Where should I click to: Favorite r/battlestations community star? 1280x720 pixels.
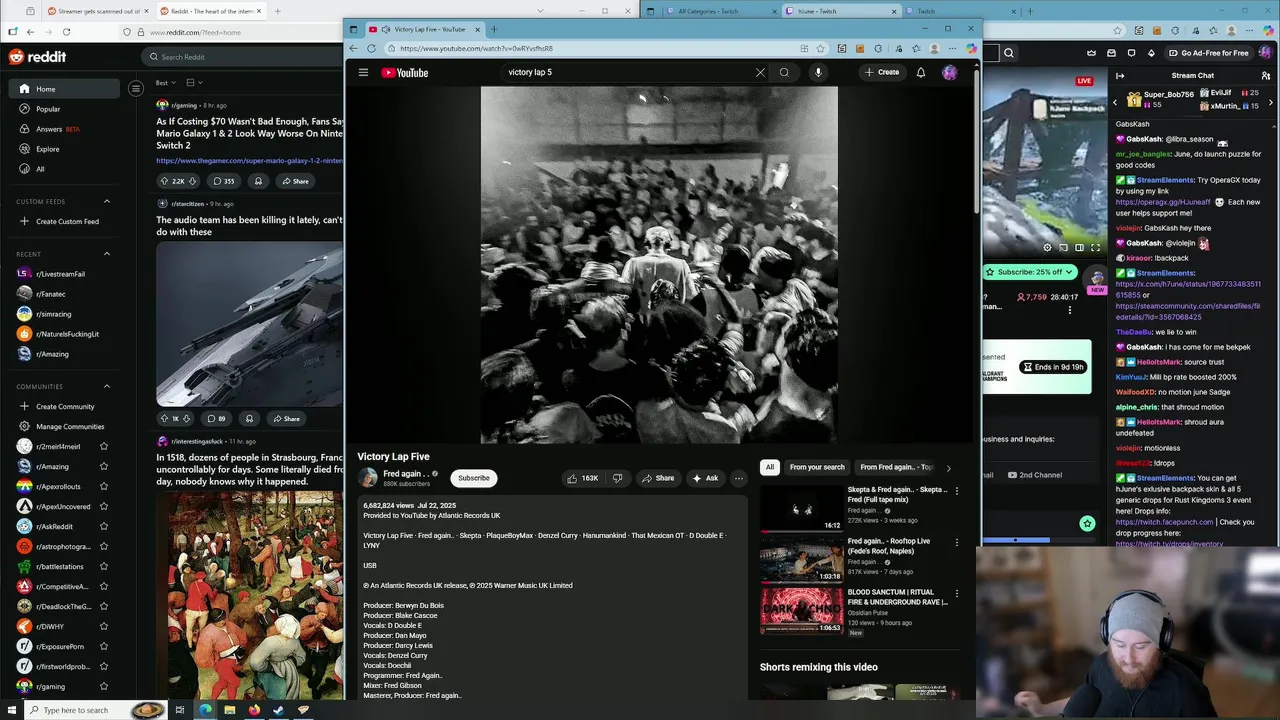(x=103, y=566)
